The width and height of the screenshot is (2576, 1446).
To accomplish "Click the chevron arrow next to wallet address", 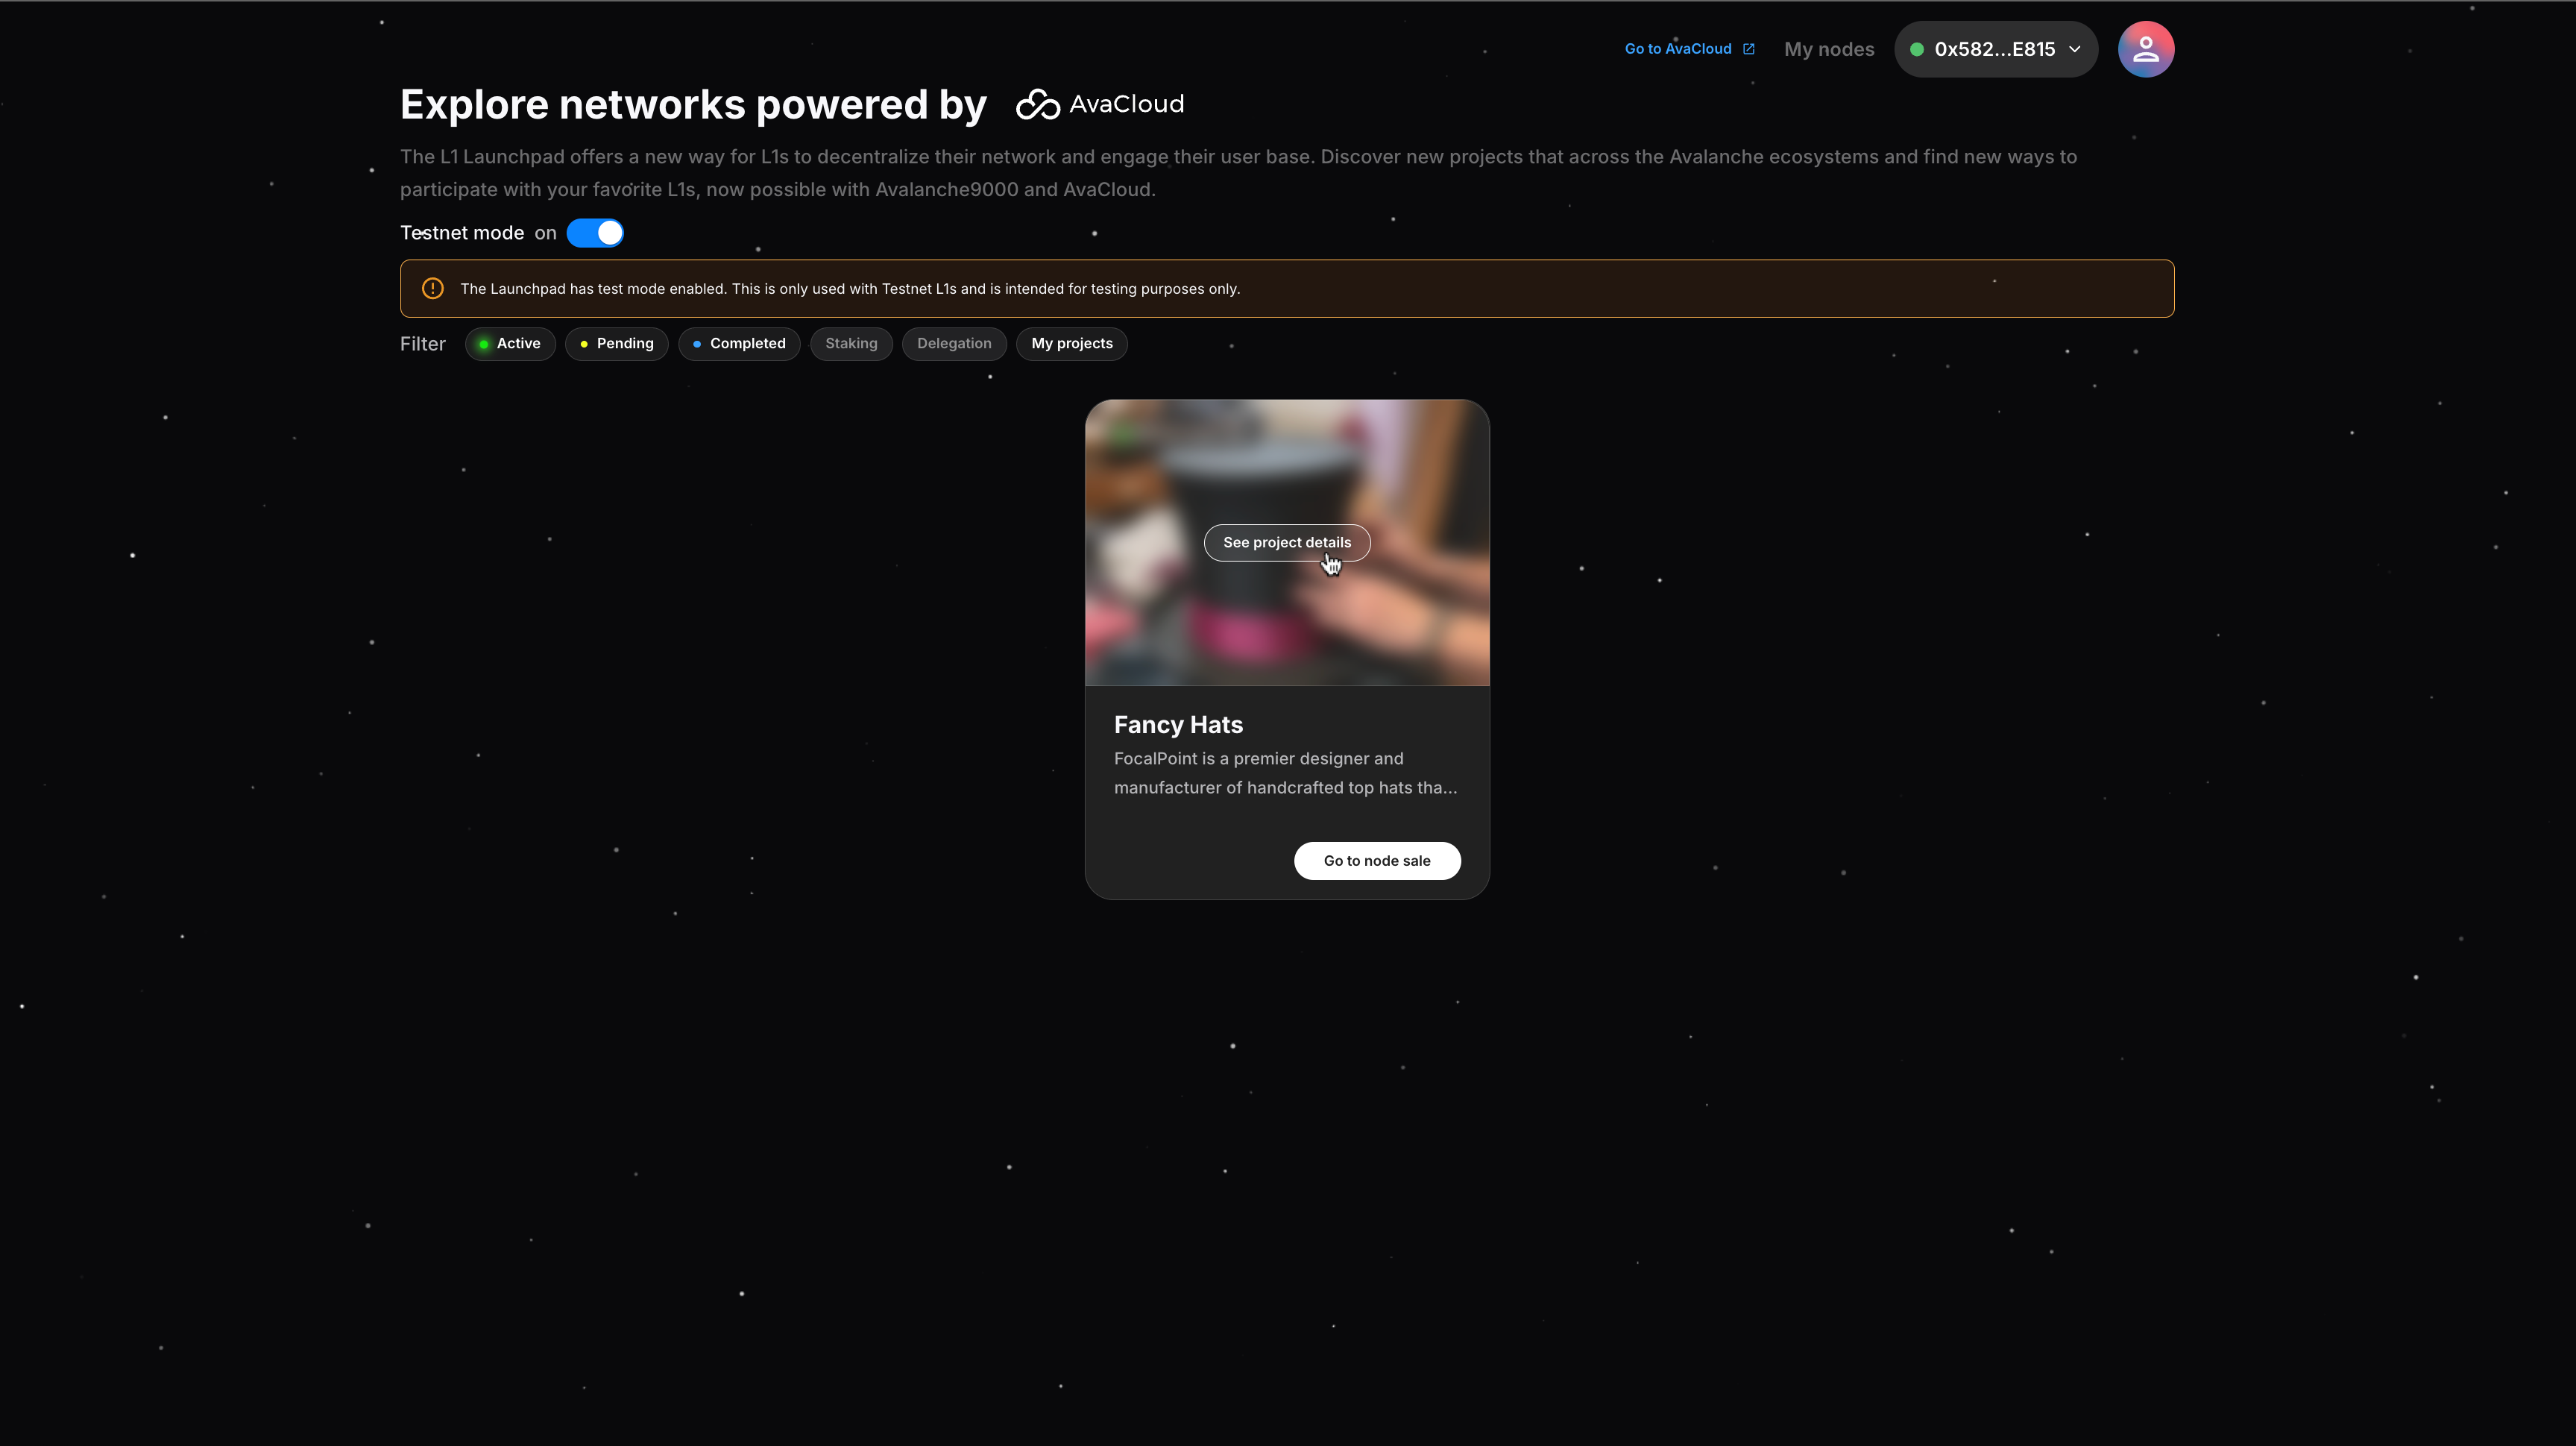I will pyautogui.click(x=2075, y=49).
